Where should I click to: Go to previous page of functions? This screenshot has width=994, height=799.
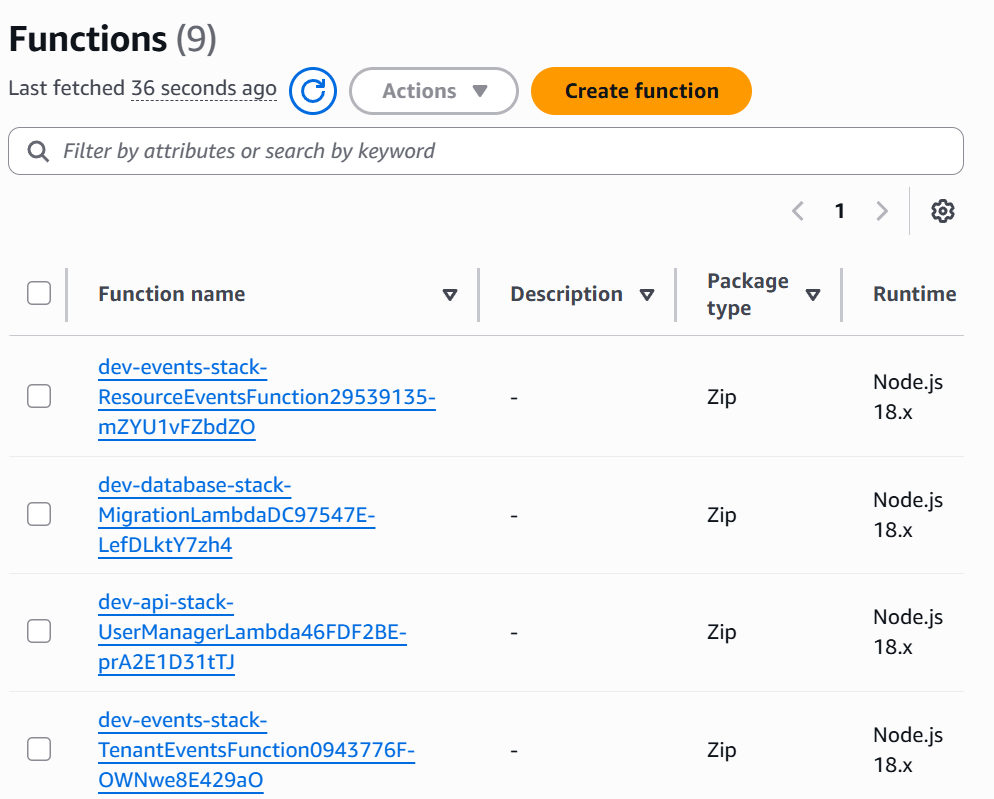coord(798,211)
